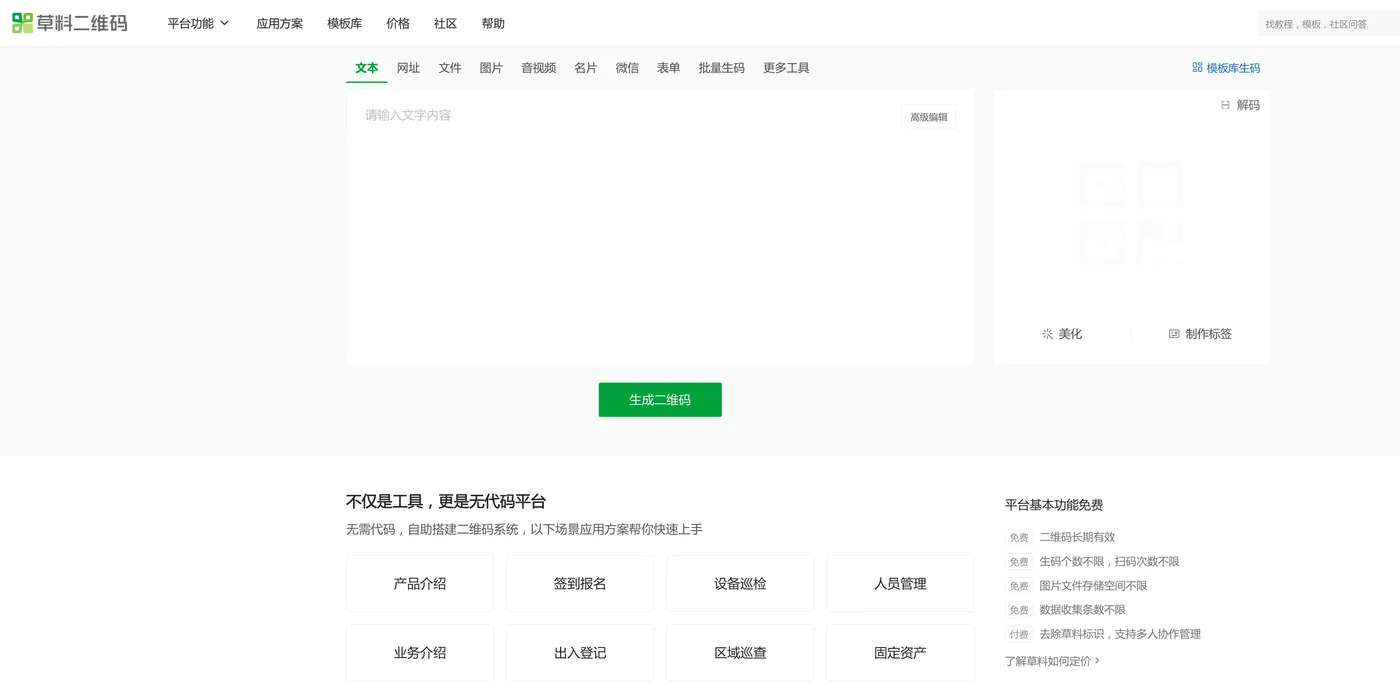Click the text 生码个数不限，扫码次数不限
Viewport: 1400px width, 685px height.
(x=1109, y=561)
